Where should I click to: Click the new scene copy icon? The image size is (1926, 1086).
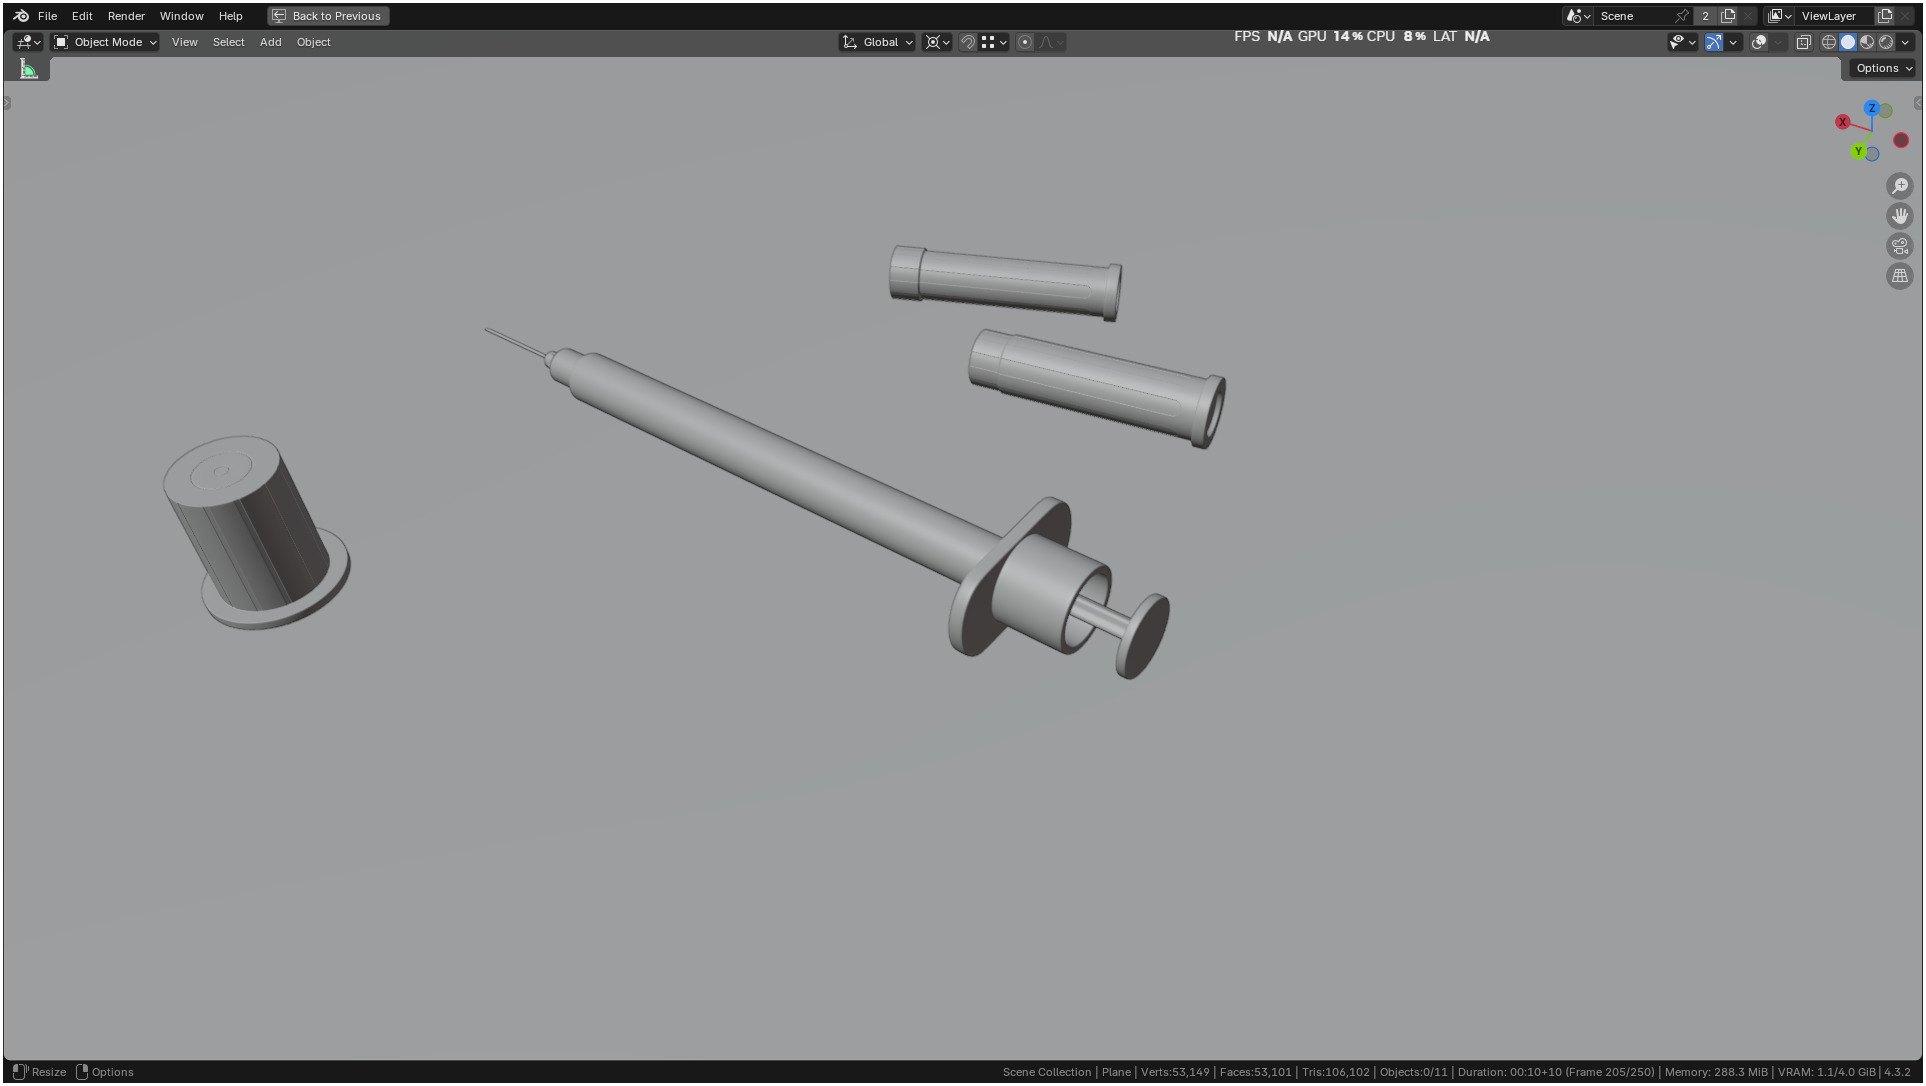tap(1727, 16)
